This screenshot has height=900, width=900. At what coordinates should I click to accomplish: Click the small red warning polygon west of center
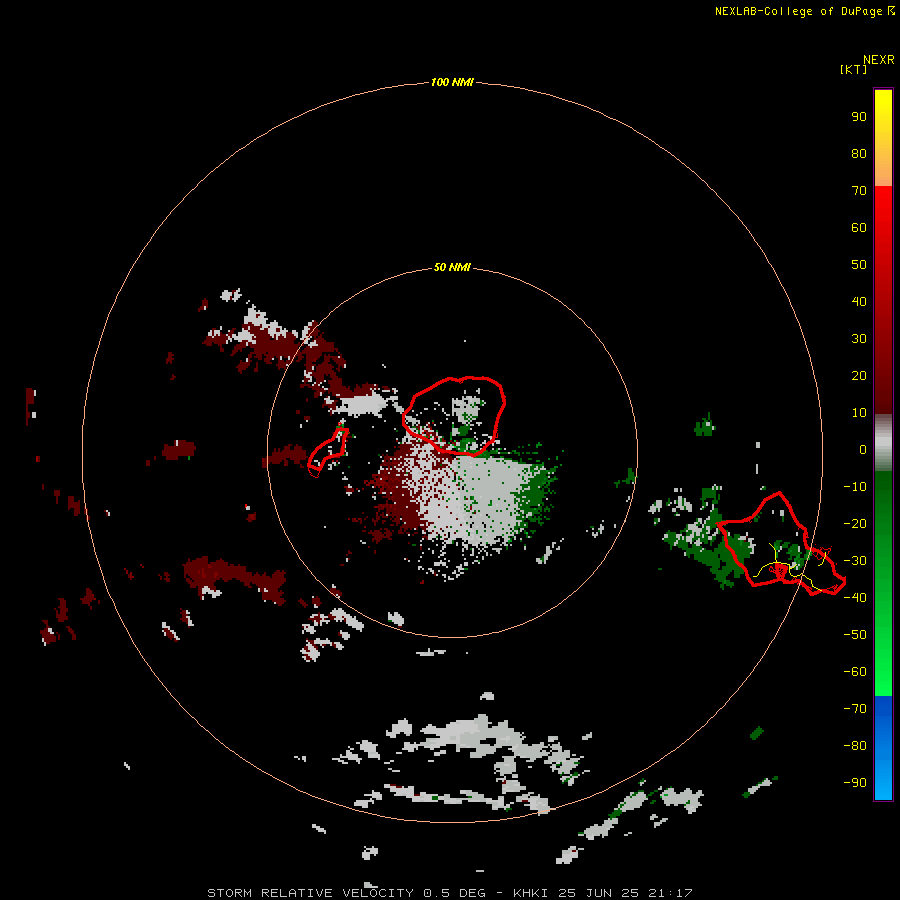click(328, 452)
